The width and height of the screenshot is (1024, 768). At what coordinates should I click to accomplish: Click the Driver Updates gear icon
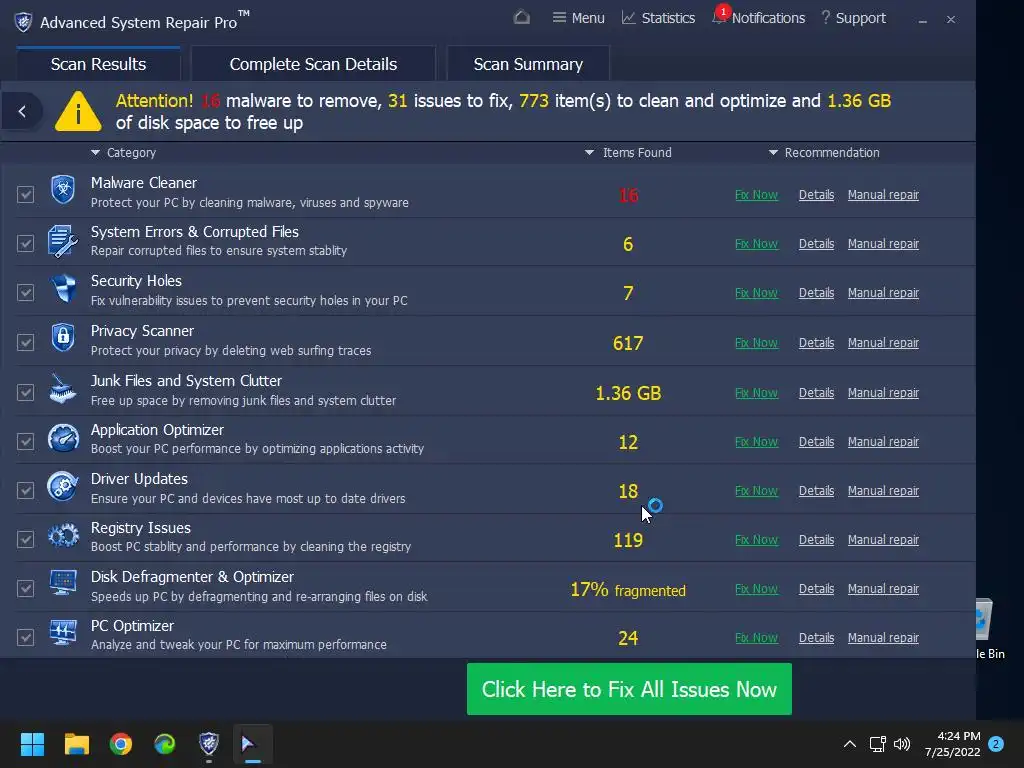pyautogui.click(x=63, y=487)
